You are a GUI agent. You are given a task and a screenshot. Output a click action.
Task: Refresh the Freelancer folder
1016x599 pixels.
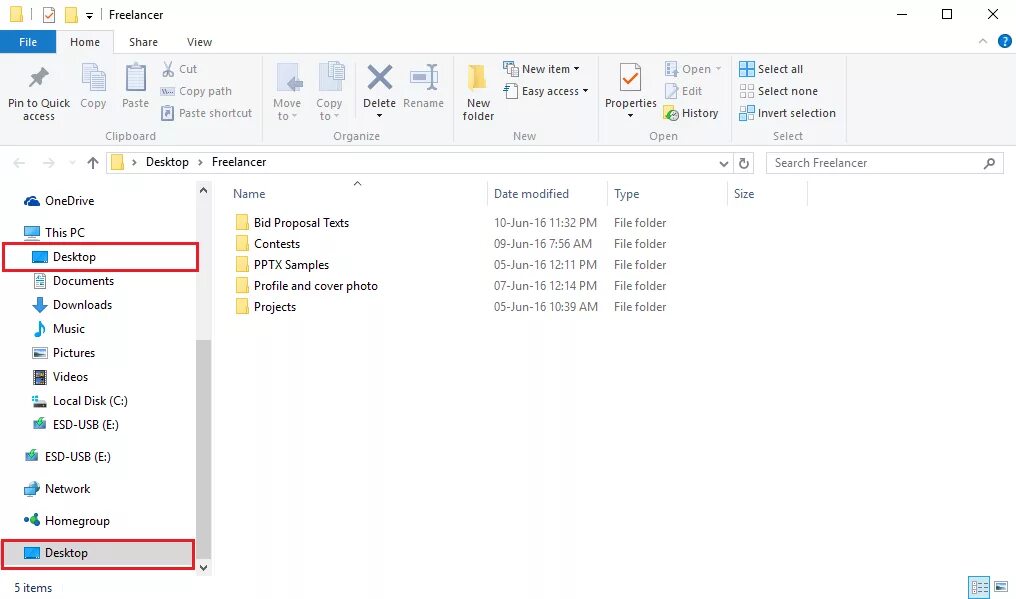click(x=744, y=163)
